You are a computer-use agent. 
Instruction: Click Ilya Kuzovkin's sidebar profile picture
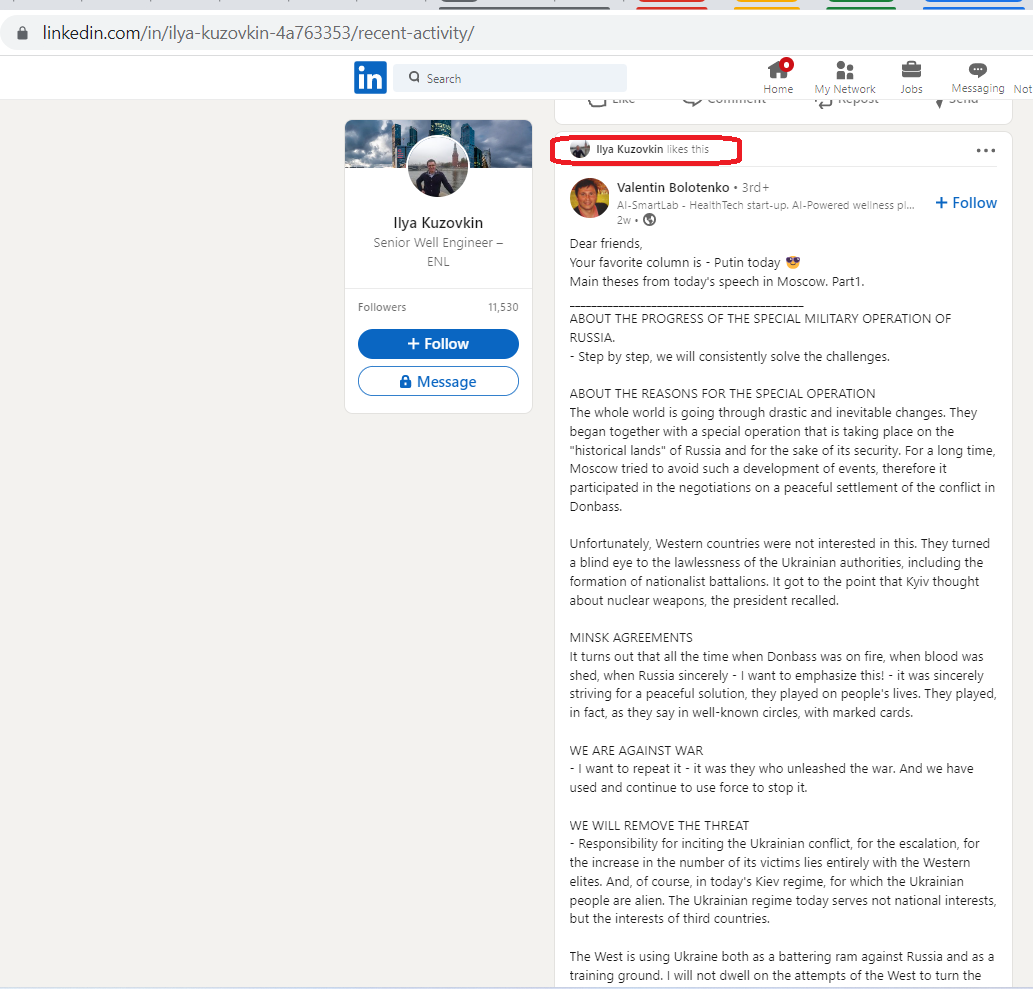point(437,167)
